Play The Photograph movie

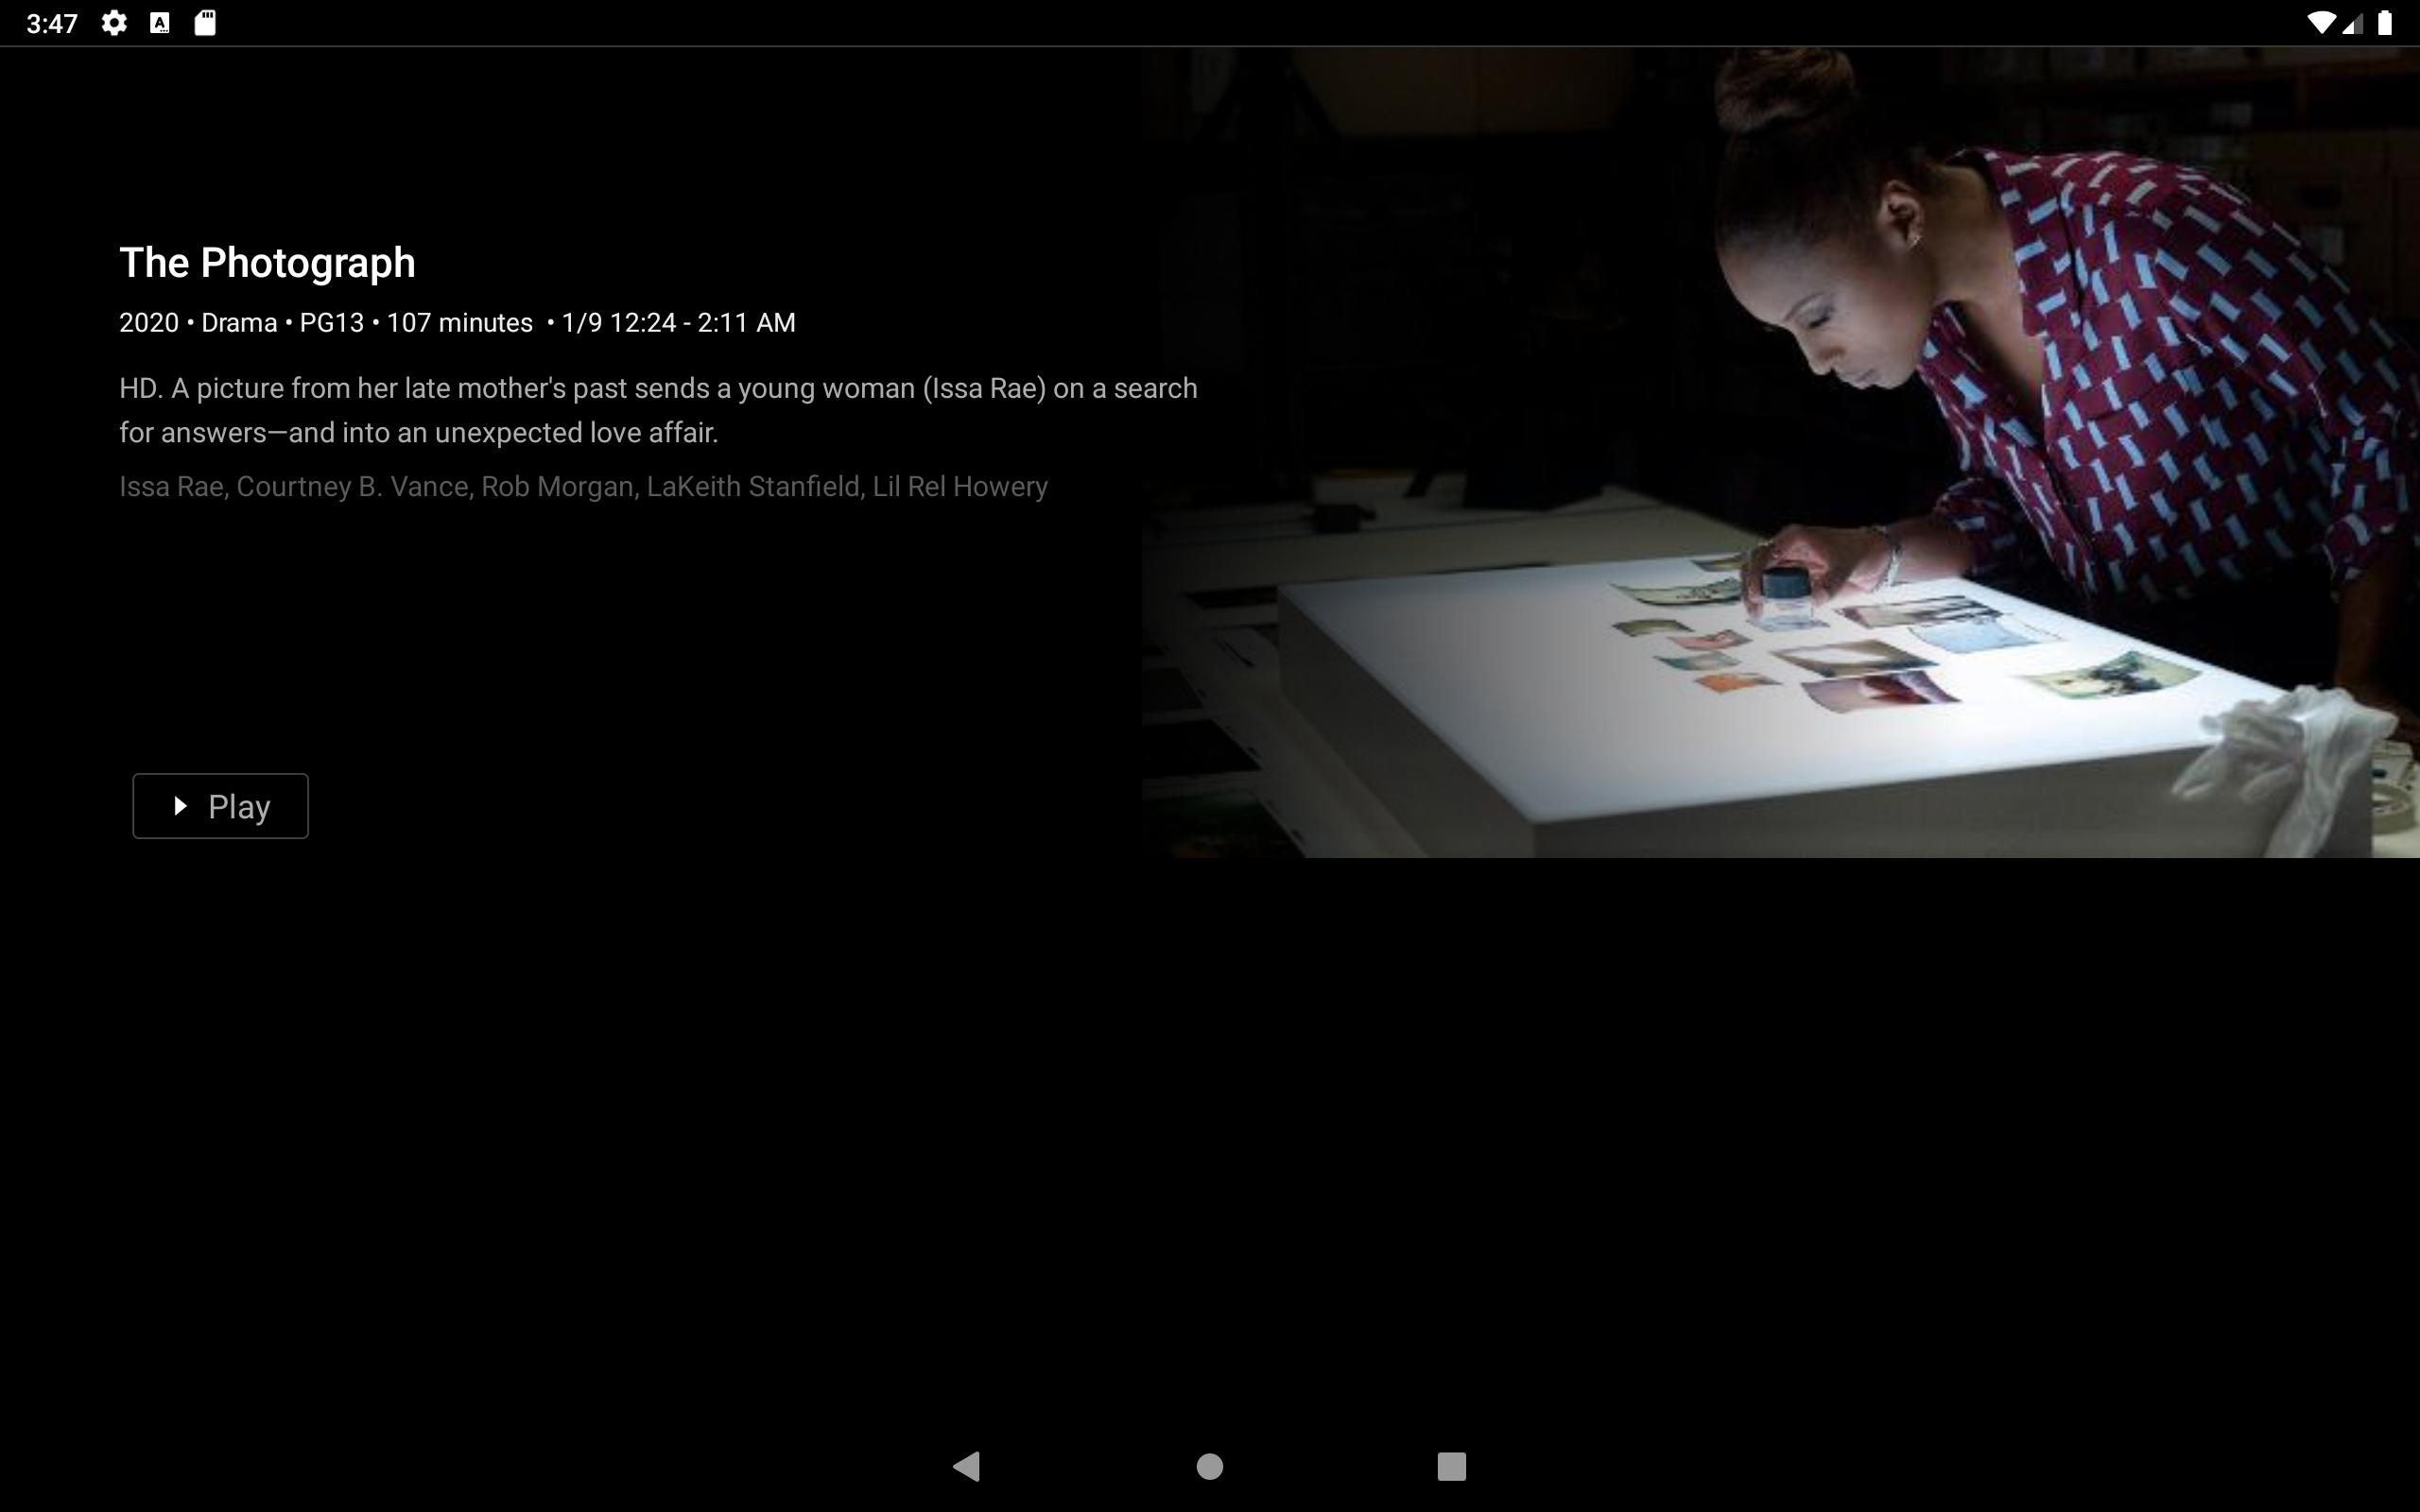coord(220,806)
